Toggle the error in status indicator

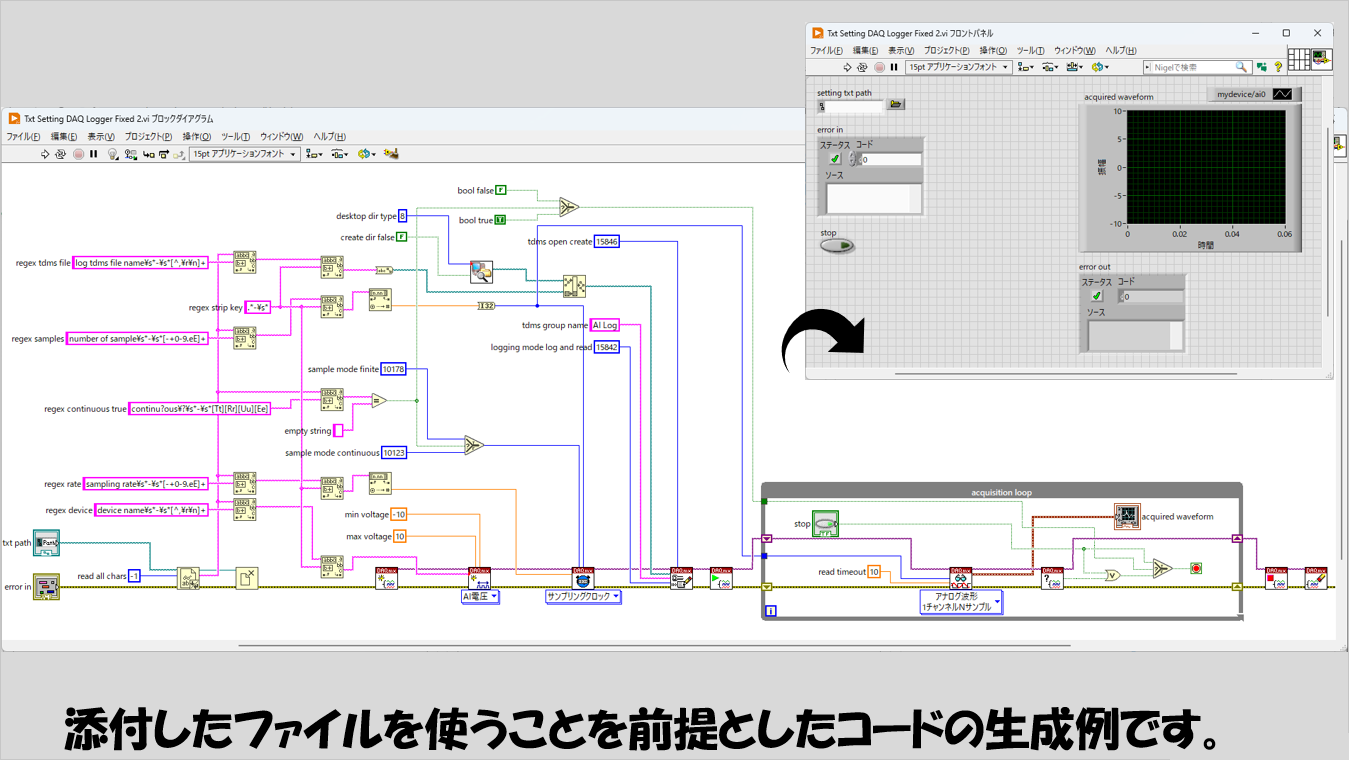click(834, 159)
